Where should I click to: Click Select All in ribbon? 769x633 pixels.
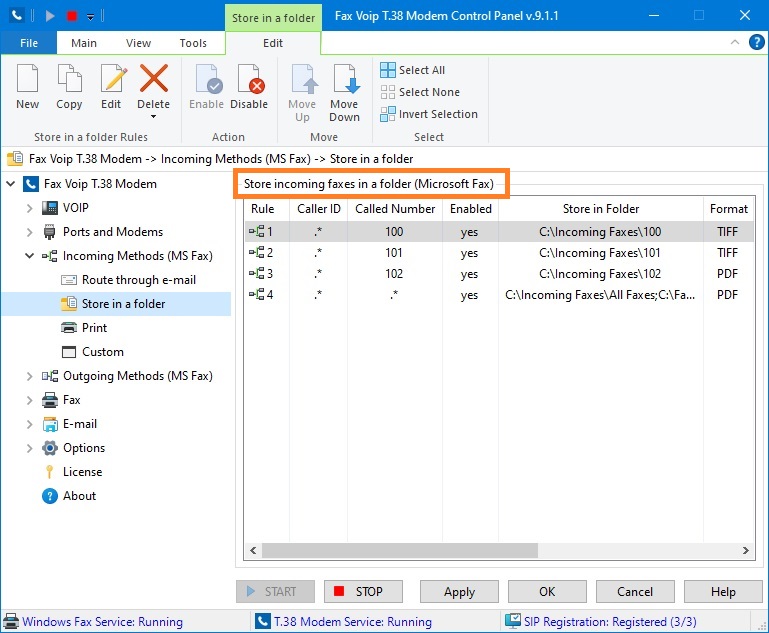(x=413, y=70)
